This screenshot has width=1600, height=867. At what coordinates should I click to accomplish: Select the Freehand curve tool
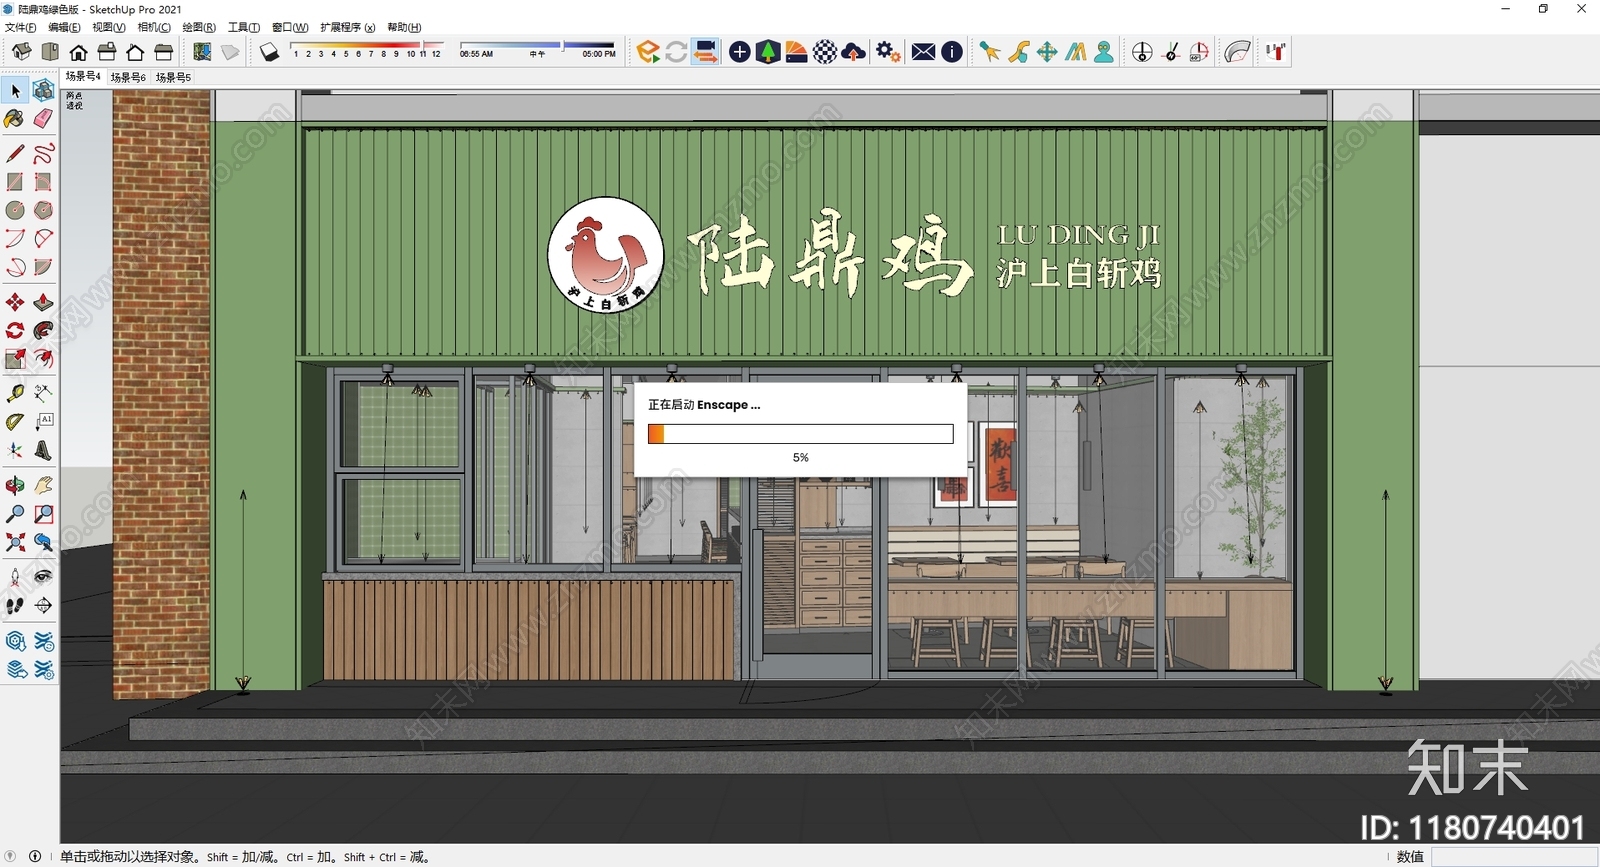(43, 153)
